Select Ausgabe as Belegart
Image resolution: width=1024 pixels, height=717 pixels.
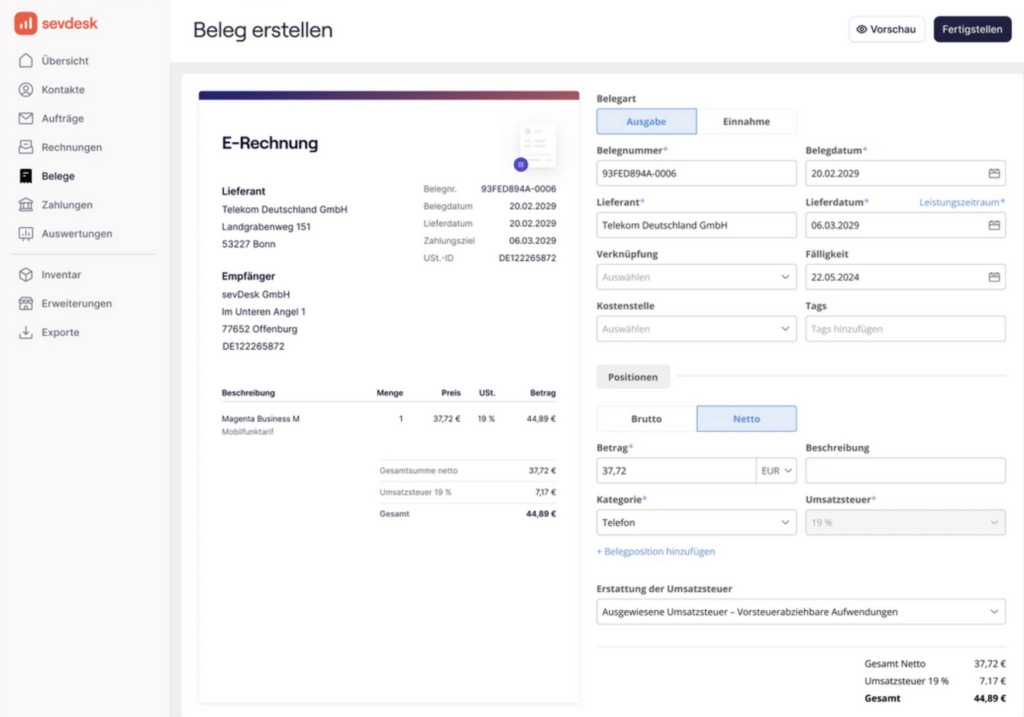(646, 122)
